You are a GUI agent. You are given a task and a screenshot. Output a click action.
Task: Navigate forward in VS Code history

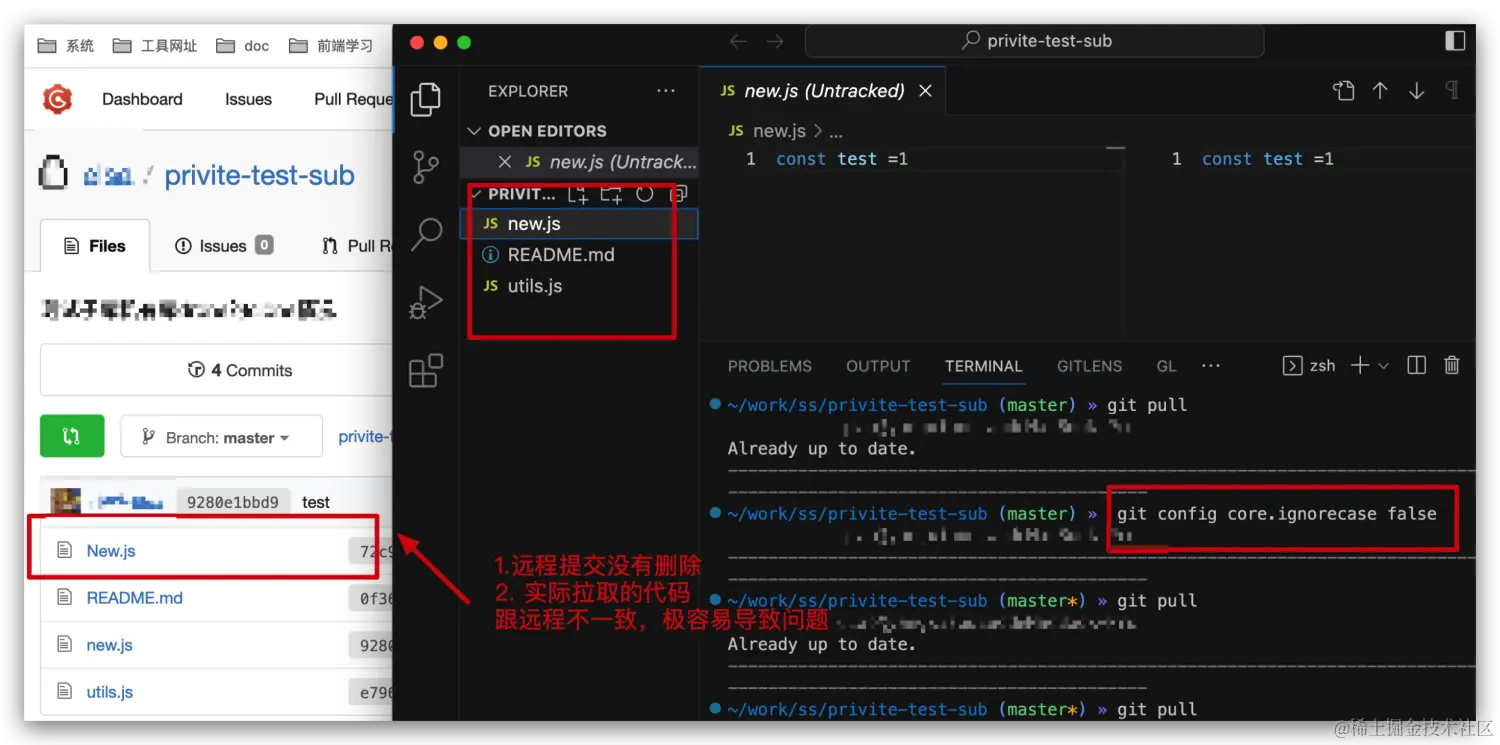point(775,41)
